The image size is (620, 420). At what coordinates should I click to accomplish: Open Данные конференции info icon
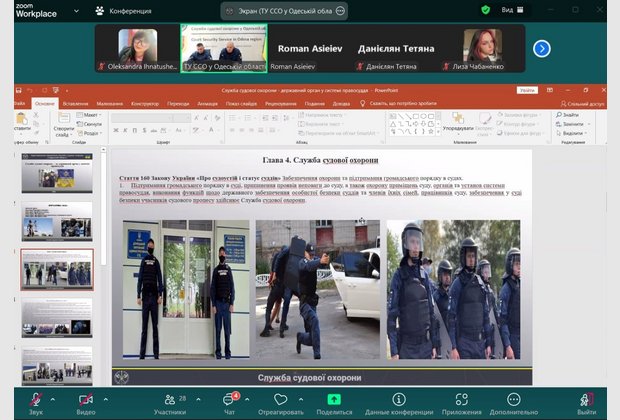398,399
